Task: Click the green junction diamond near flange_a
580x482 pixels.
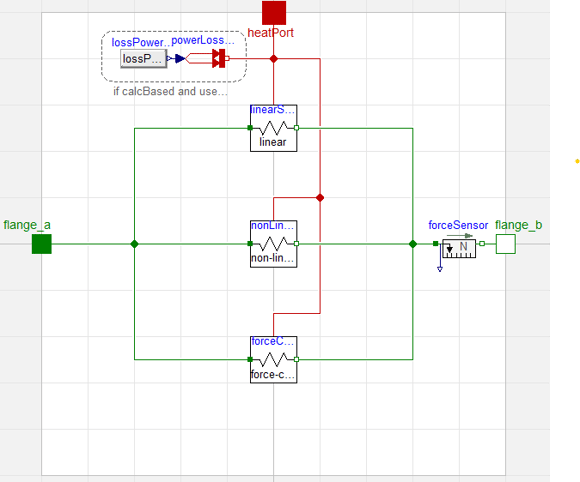Action: (135, 244)
